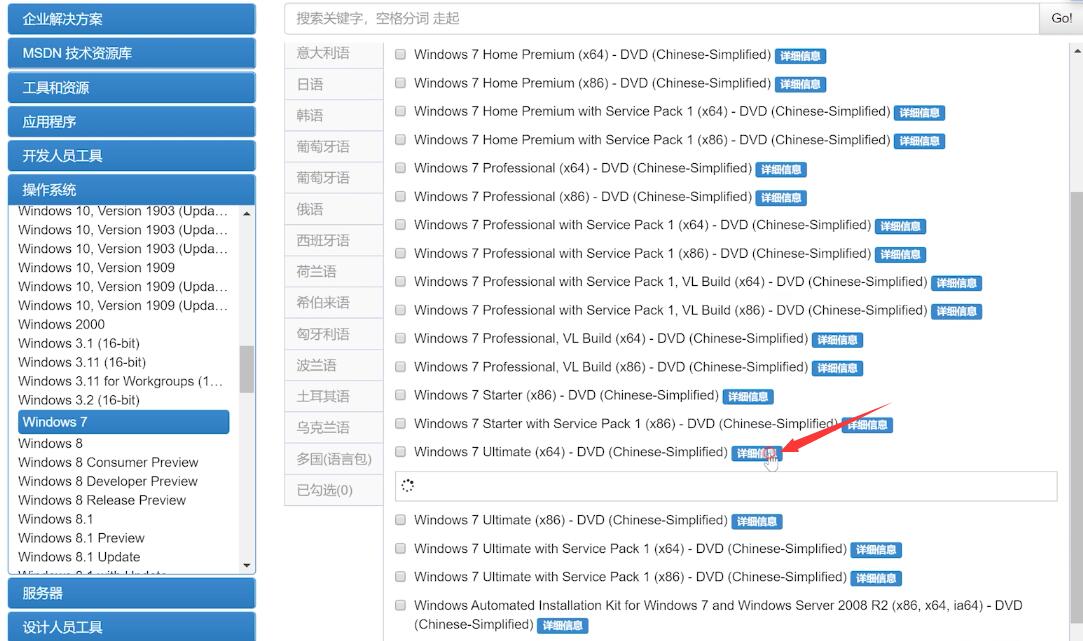Open 详细信息 for Automated Installation Kit
This screenshot has height=641, width=1083.
click(562, 626)
